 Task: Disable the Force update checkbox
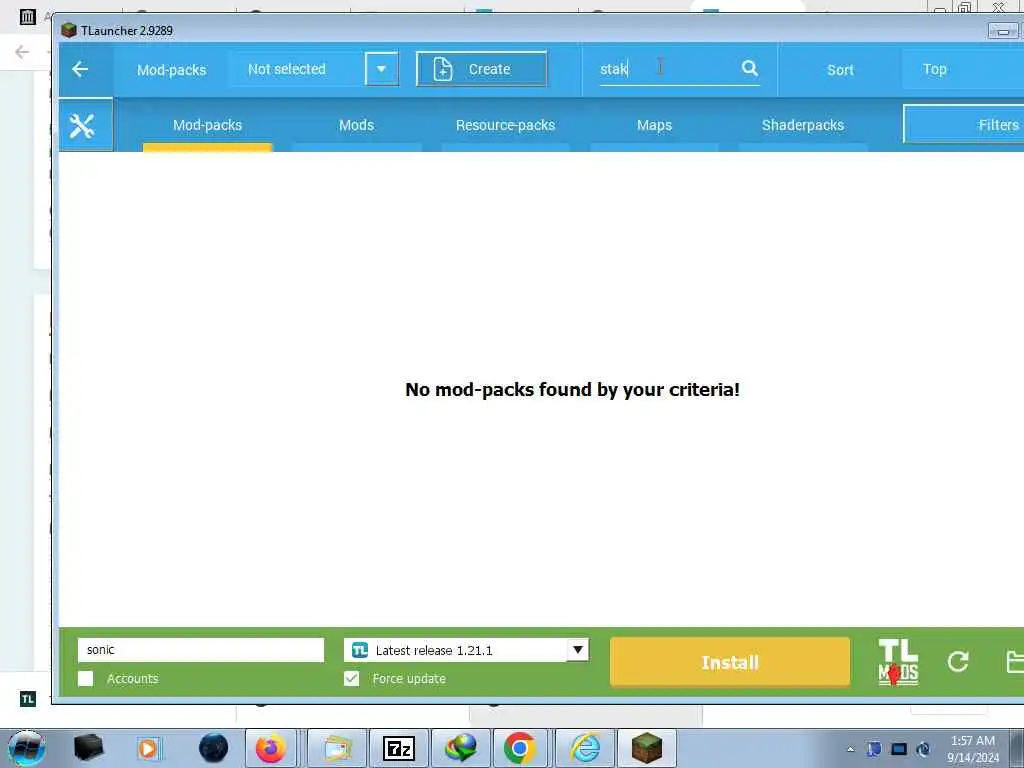(x=351, y=679)
